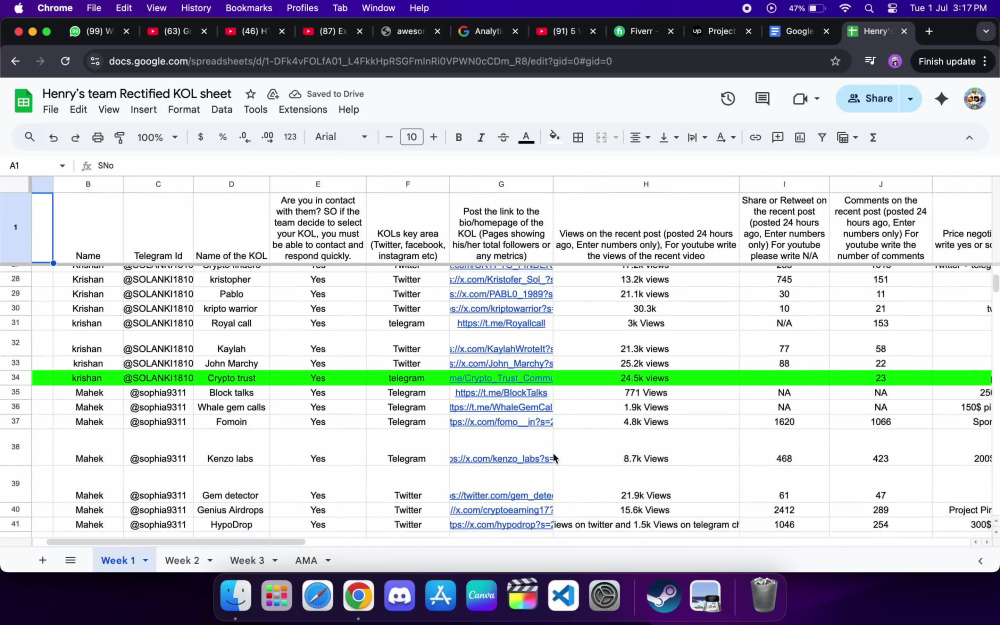This screenshot has height=625, width=1000.
Task: Open version history clock icon
Action: [728, 99]
